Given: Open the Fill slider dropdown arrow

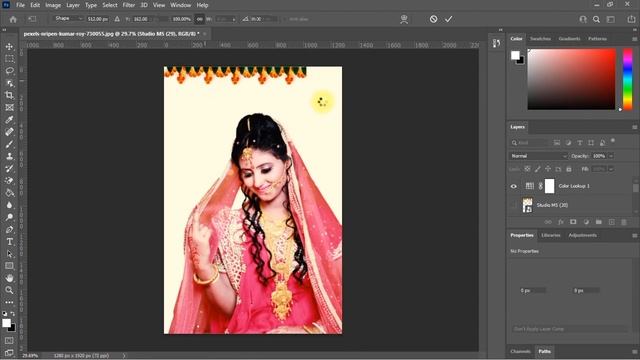Looking at the screenshot, I should click(x=611, y=169).
